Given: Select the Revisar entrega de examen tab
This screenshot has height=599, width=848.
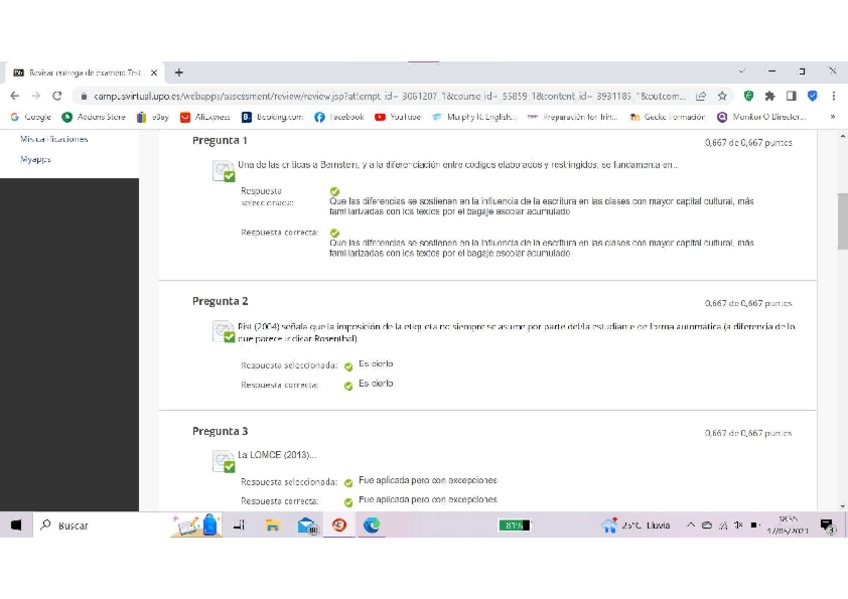Looking at the screenshot, I should click(x=80, y=72).
